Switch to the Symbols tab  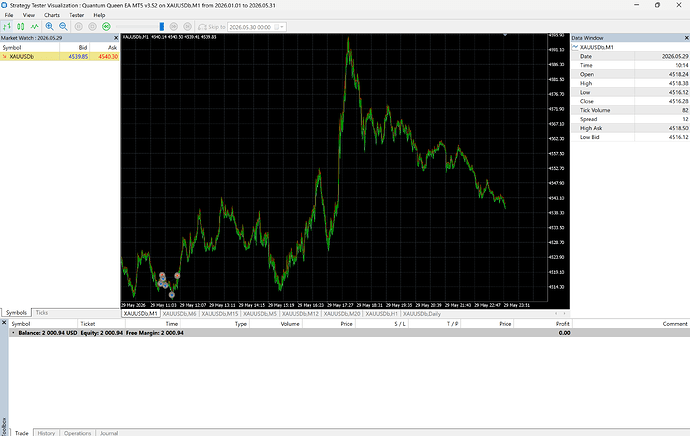[x=16, y=312]
